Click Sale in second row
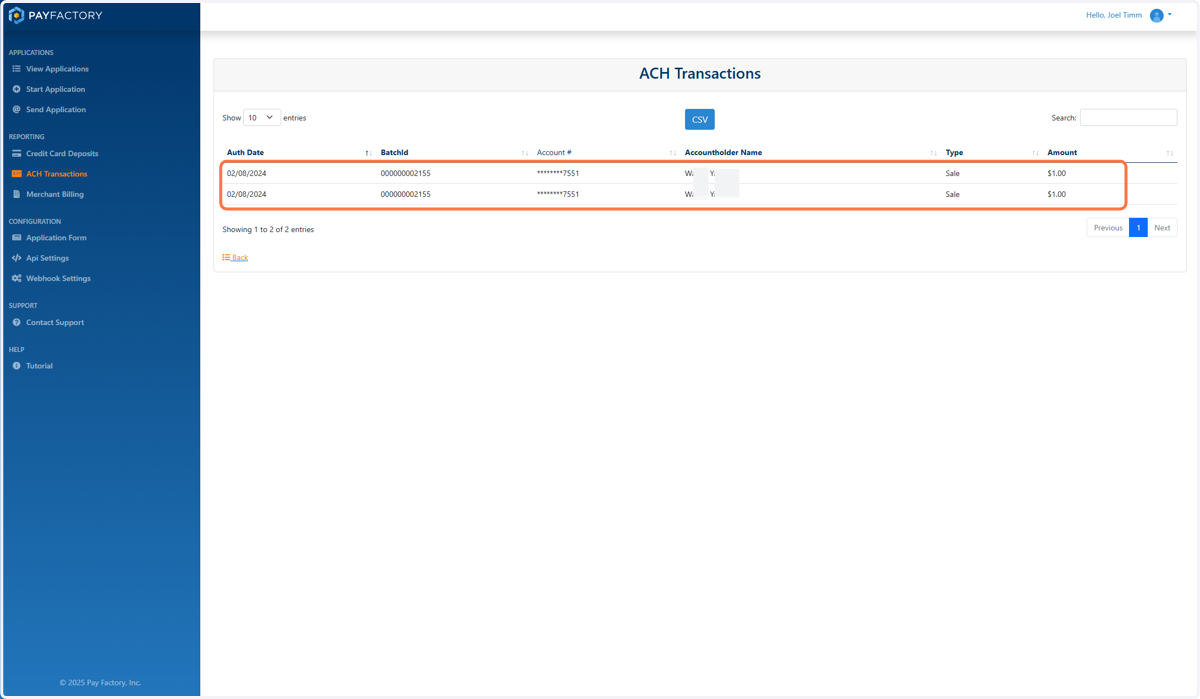 coord(952,194)
